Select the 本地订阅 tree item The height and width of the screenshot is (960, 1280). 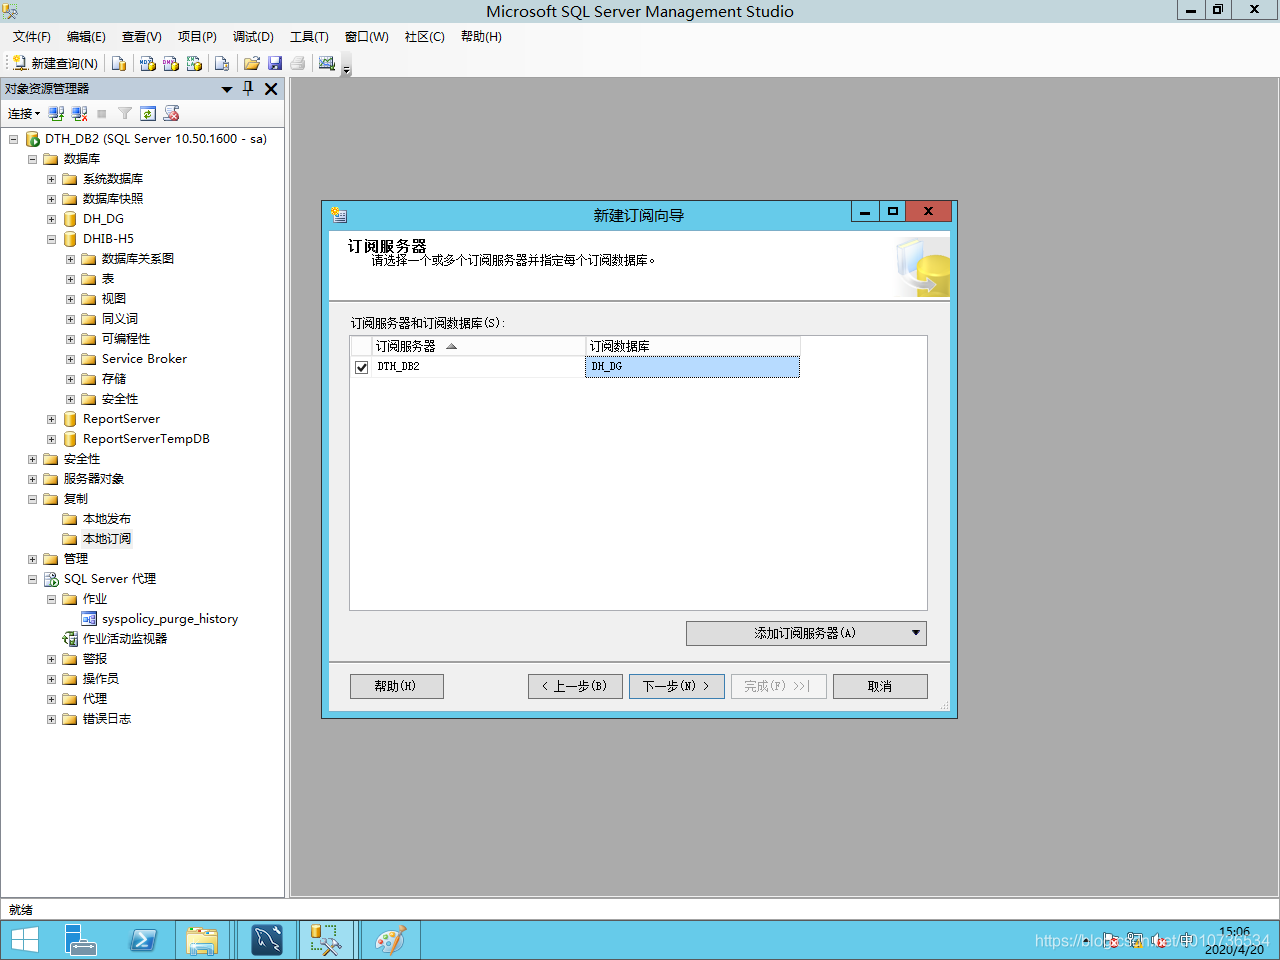pyautogui.click(x=106, y=539)
